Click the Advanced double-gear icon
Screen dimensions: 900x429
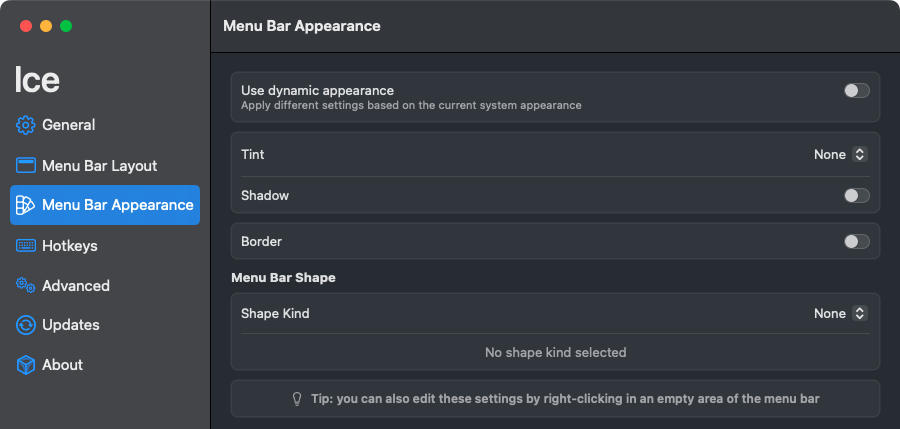coord(26,285)
